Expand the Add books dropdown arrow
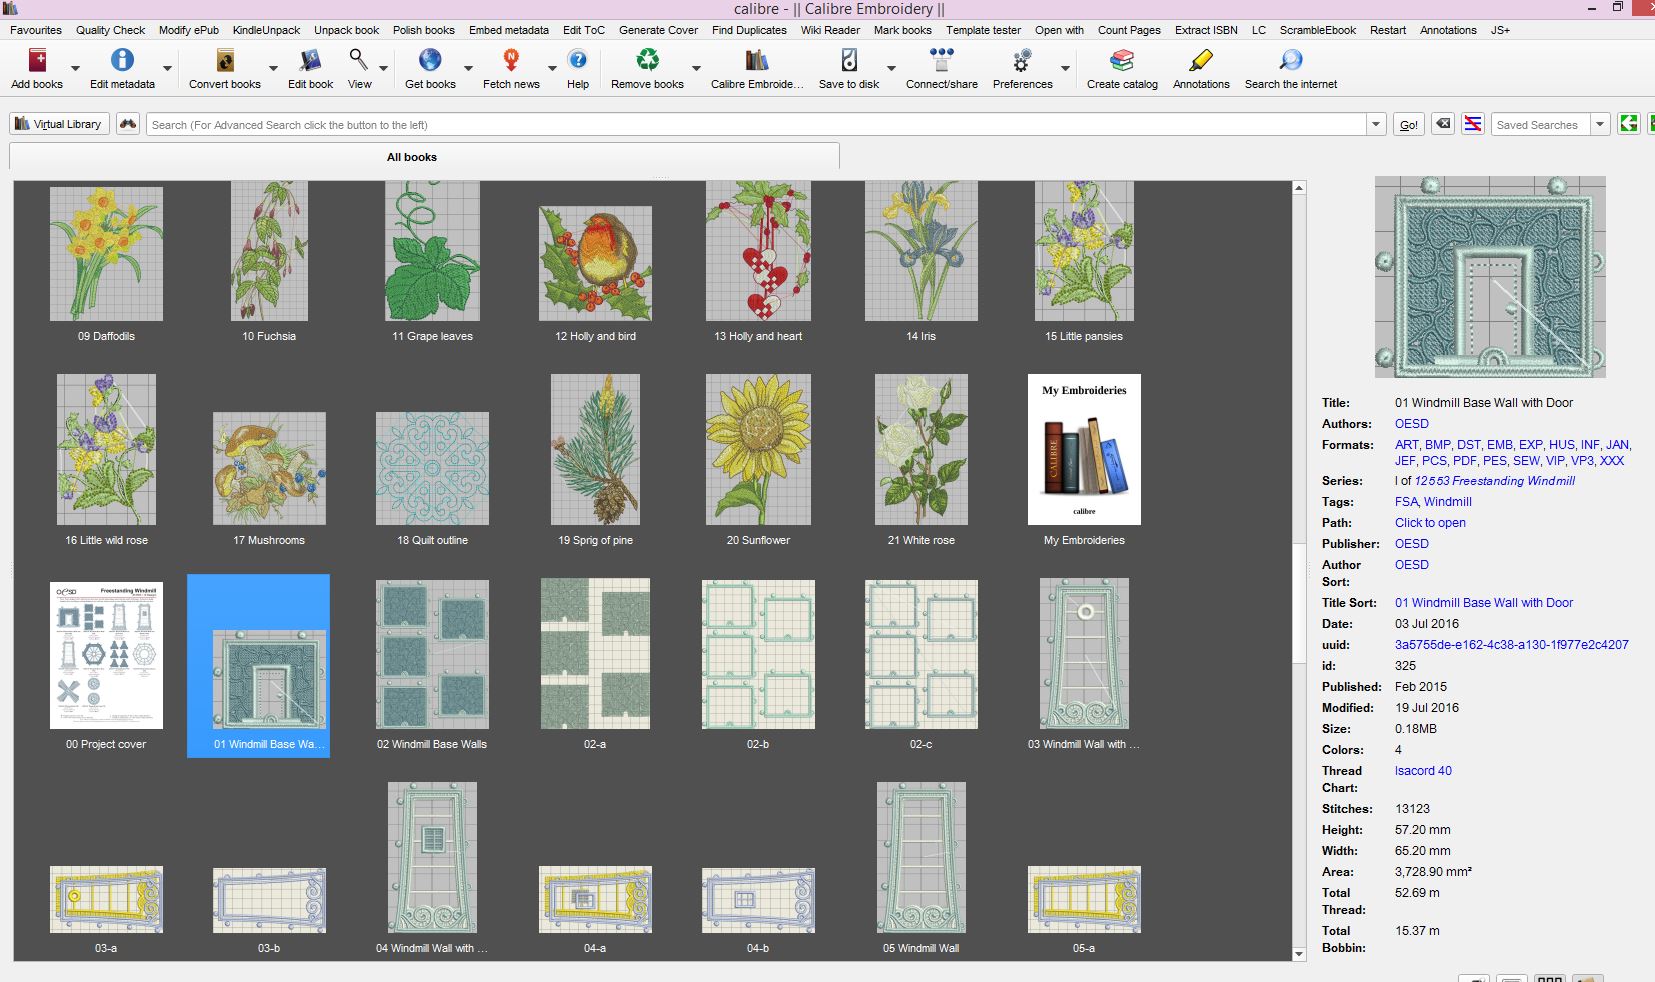This screenshot has width=1655, height=982. click(75, 70)
